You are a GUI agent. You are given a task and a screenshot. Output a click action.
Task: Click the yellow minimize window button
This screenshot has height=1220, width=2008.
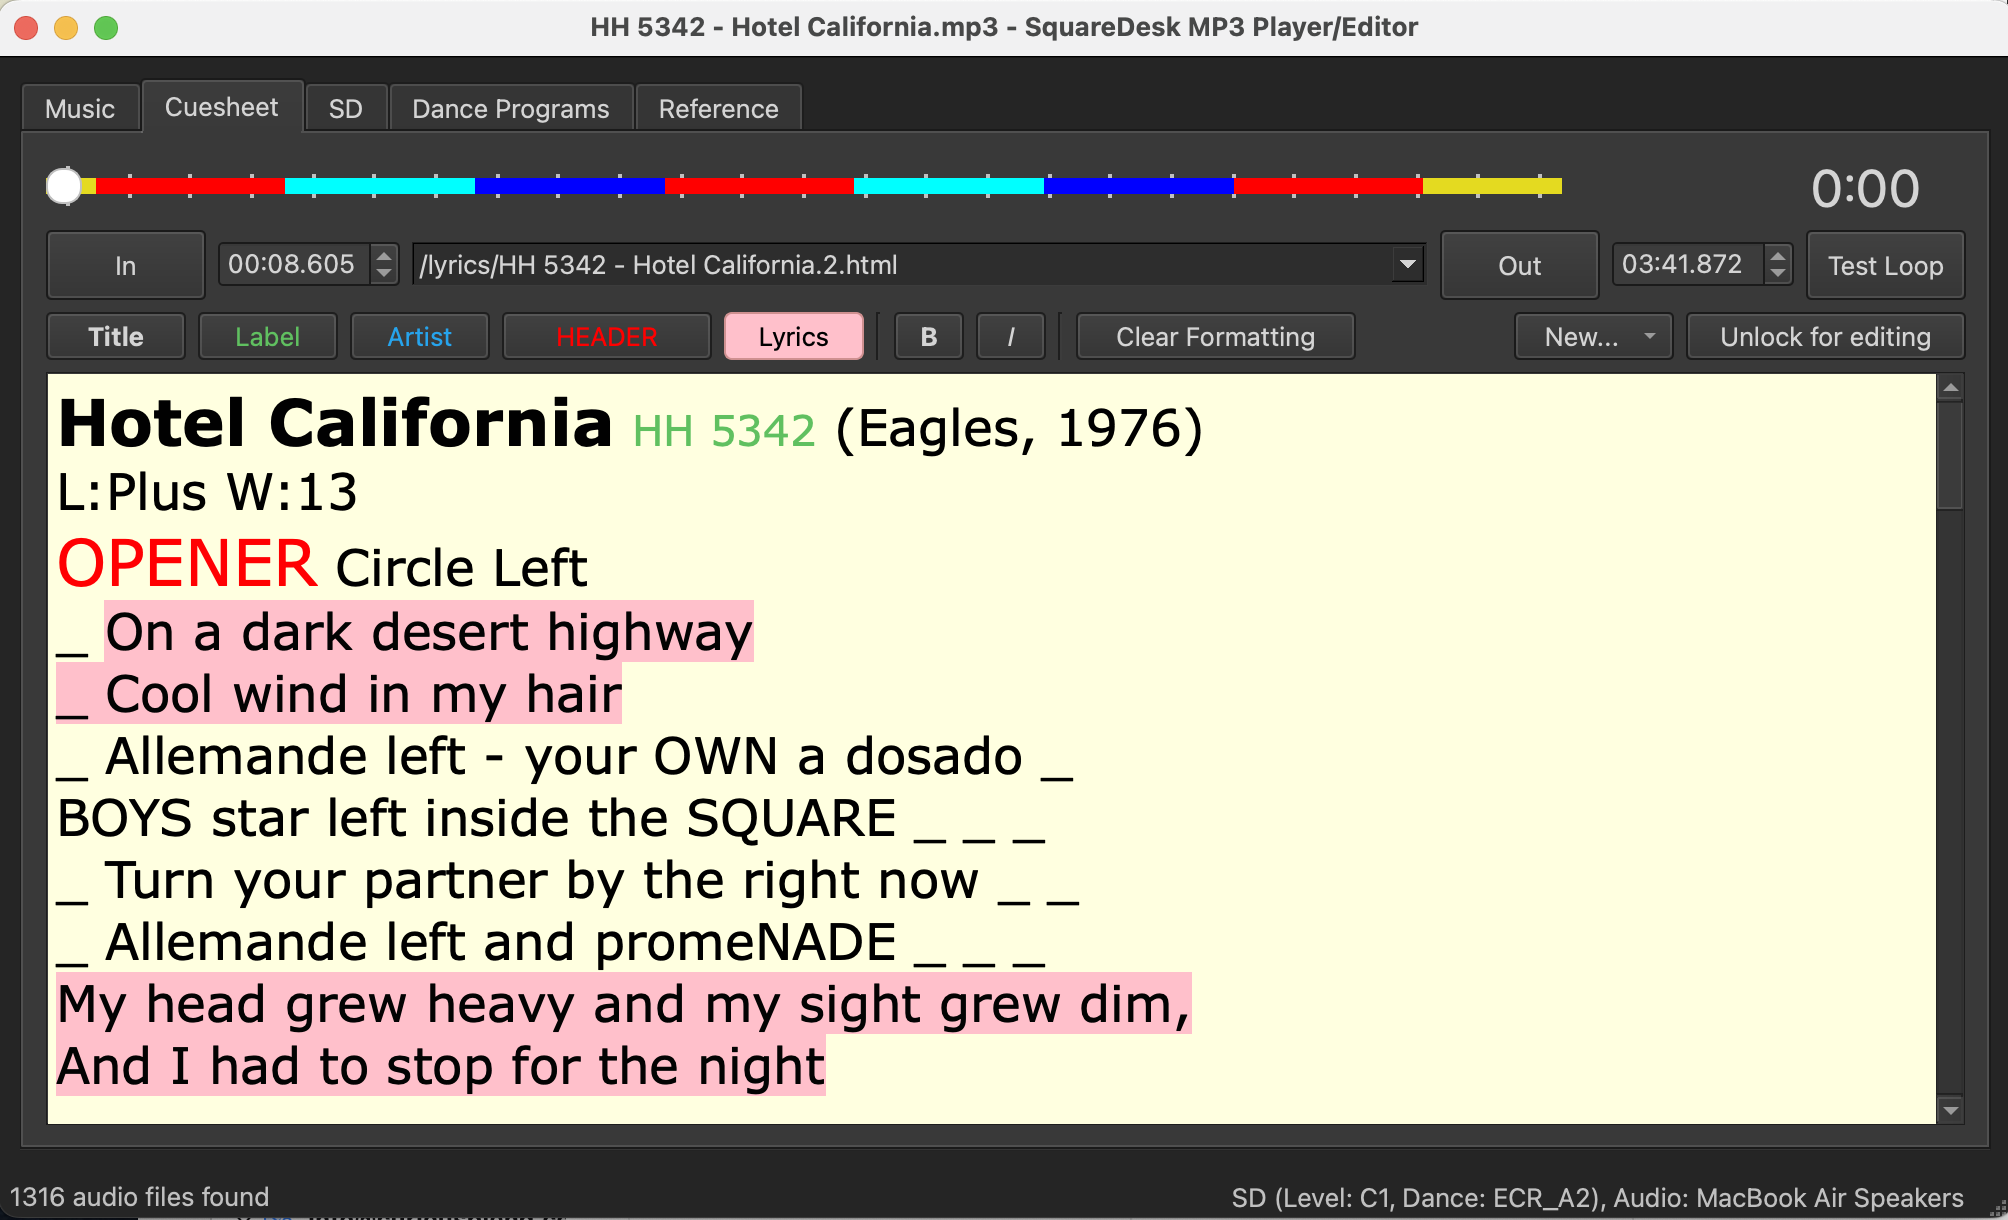point(66,27)
